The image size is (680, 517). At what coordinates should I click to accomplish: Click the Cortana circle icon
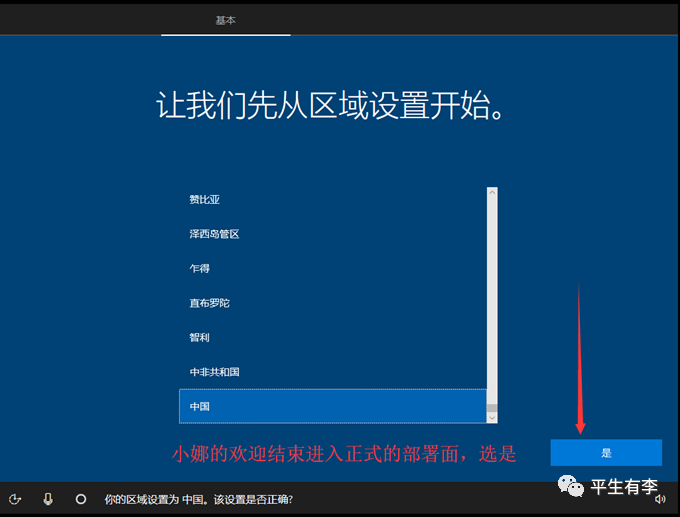[x=81, y=499]
